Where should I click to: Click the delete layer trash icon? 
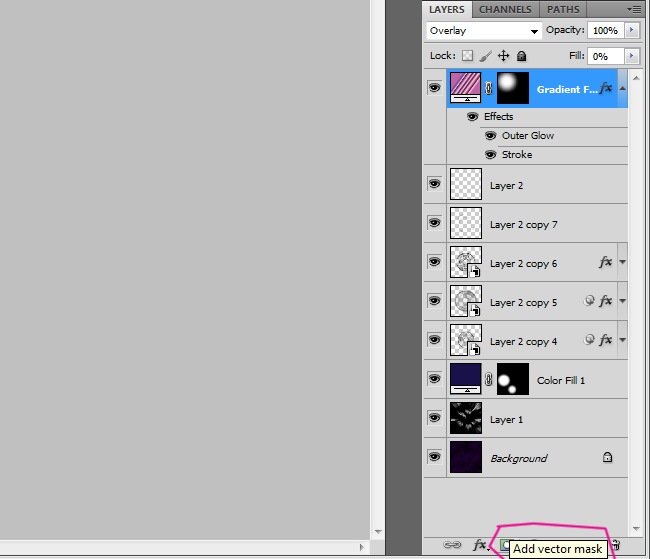coord(616,545)
